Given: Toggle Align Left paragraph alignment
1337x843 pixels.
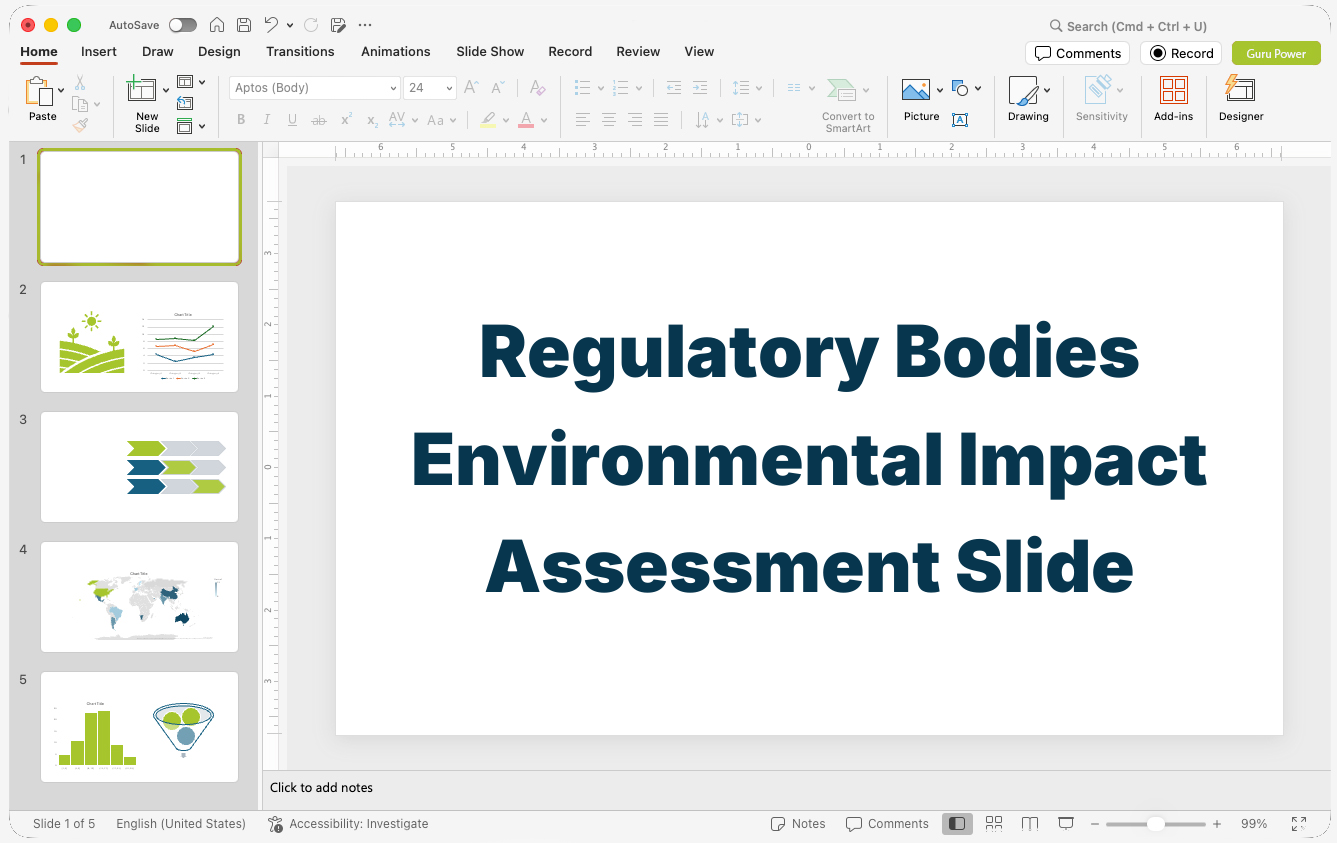Looking at the screenshot, I should [582, 120].
